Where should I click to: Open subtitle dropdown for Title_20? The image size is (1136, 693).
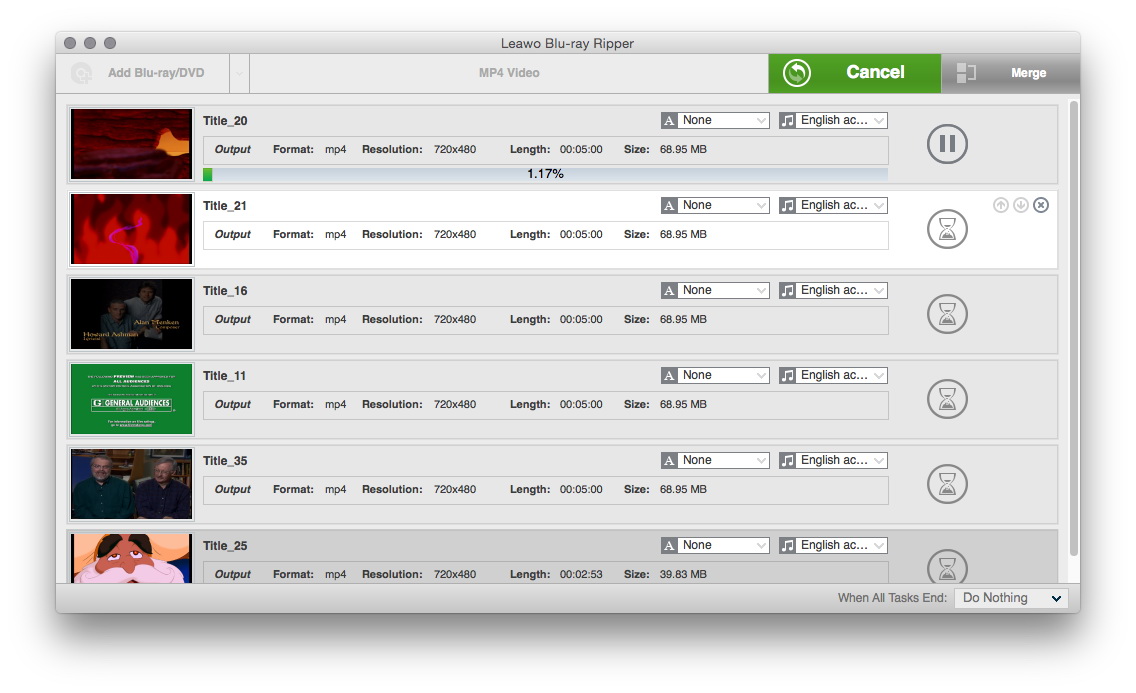tap(715, 120)
